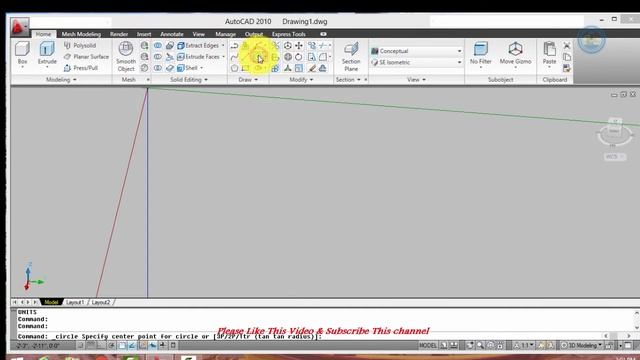This screenshot has height=360, width=640.
Task: Click the MODEL space button on status bar
Action: (x=428, y=345)
